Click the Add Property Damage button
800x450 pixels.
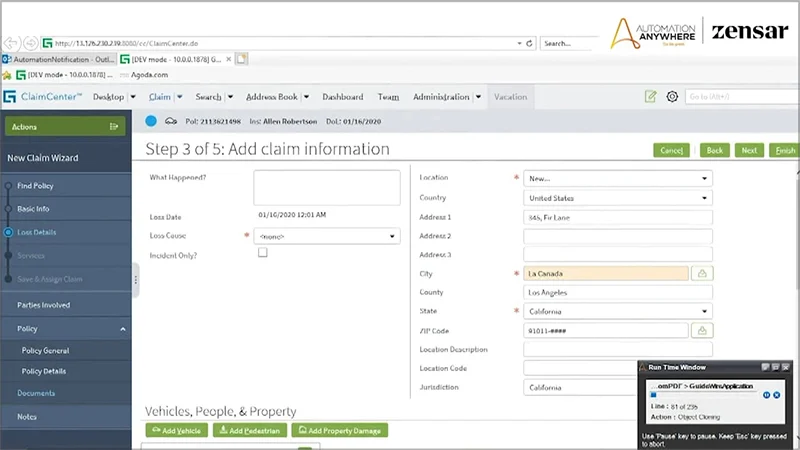pos(340,431)
